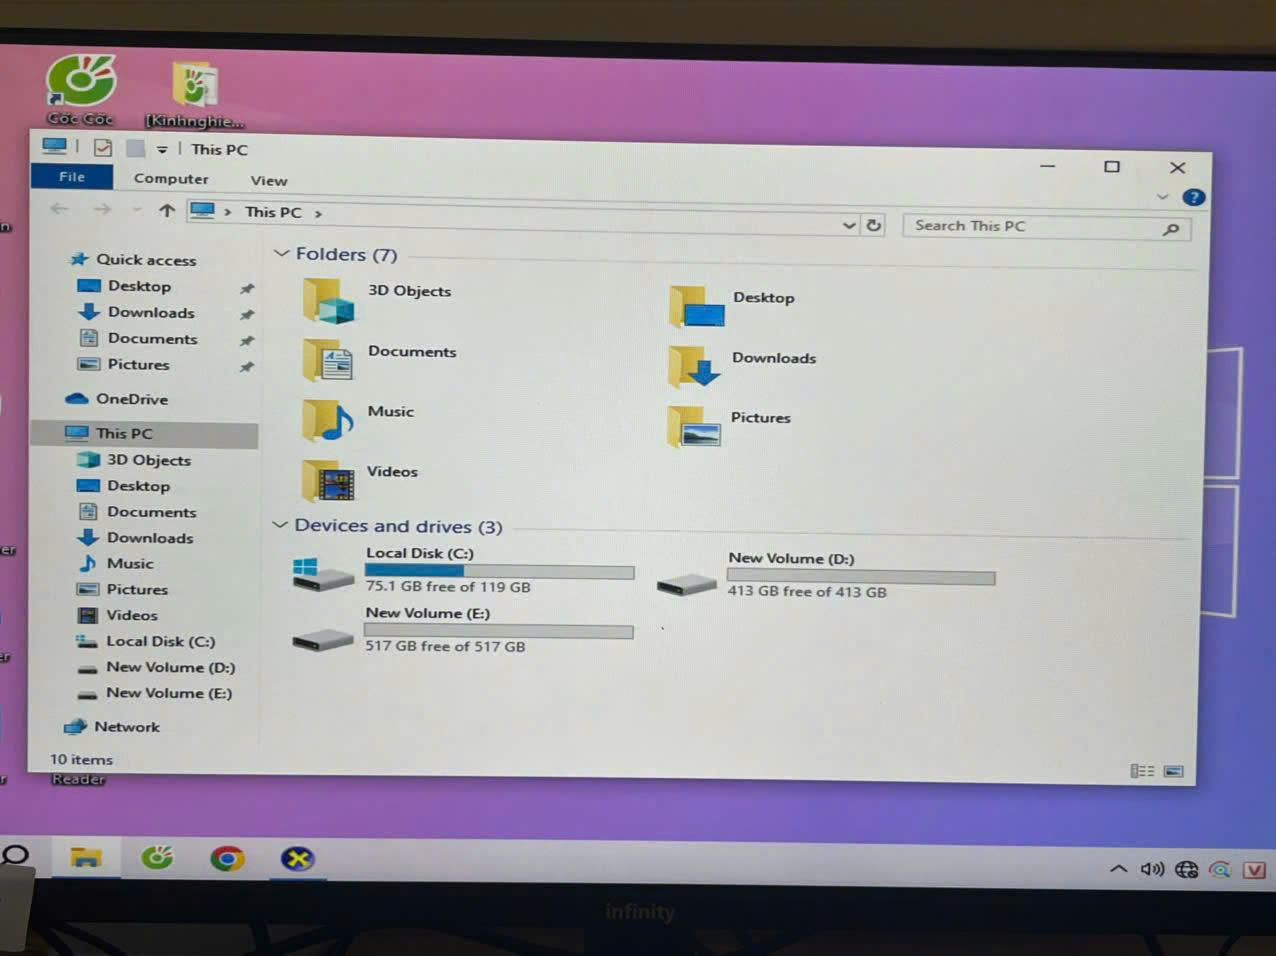Collapse the Devices and drives (3) group
1276x956 pixels.
pos(280,525)
